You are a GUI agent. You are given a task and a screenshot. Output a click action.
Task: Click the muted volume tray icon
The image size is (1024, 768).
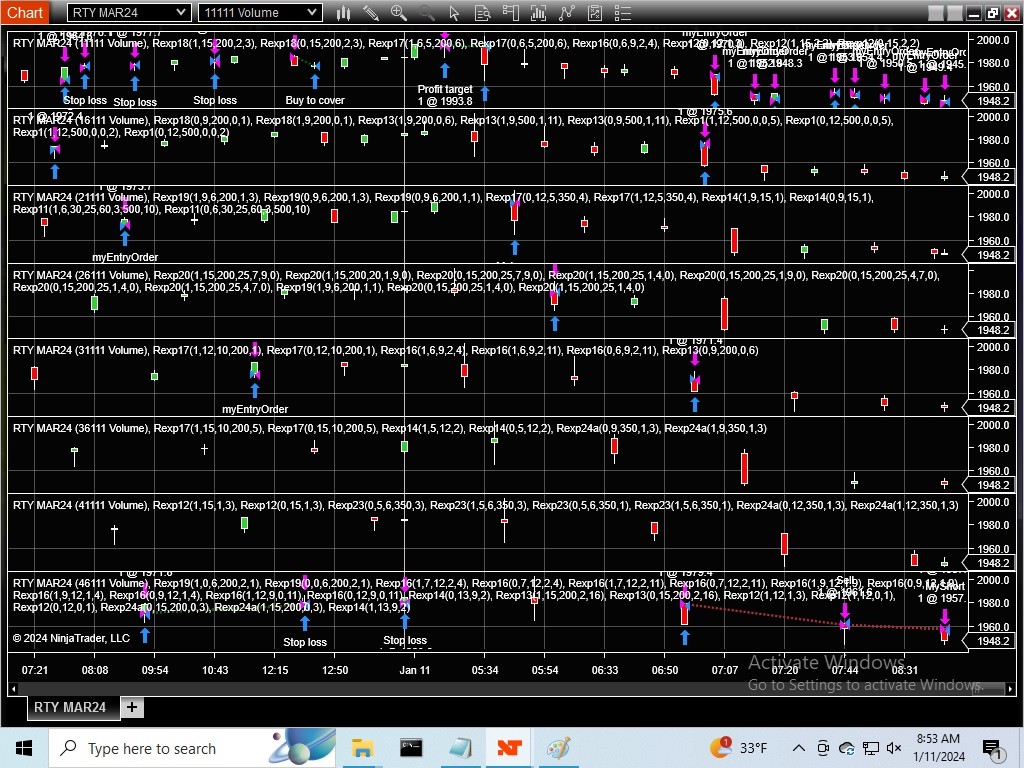895,748
